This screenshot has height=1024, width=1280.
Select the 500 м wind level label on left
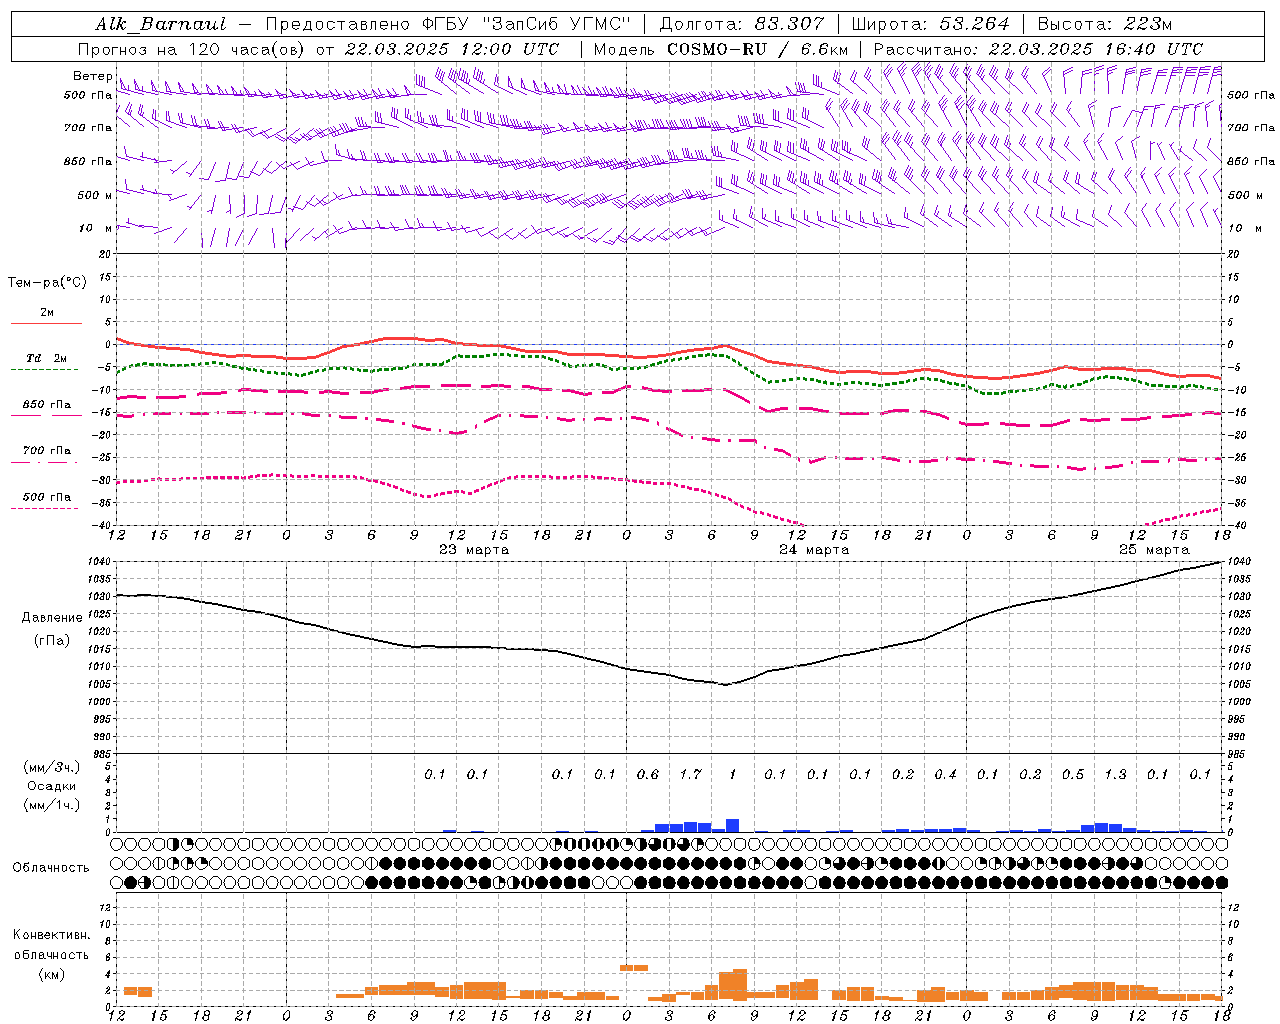[x=95, y=195]
